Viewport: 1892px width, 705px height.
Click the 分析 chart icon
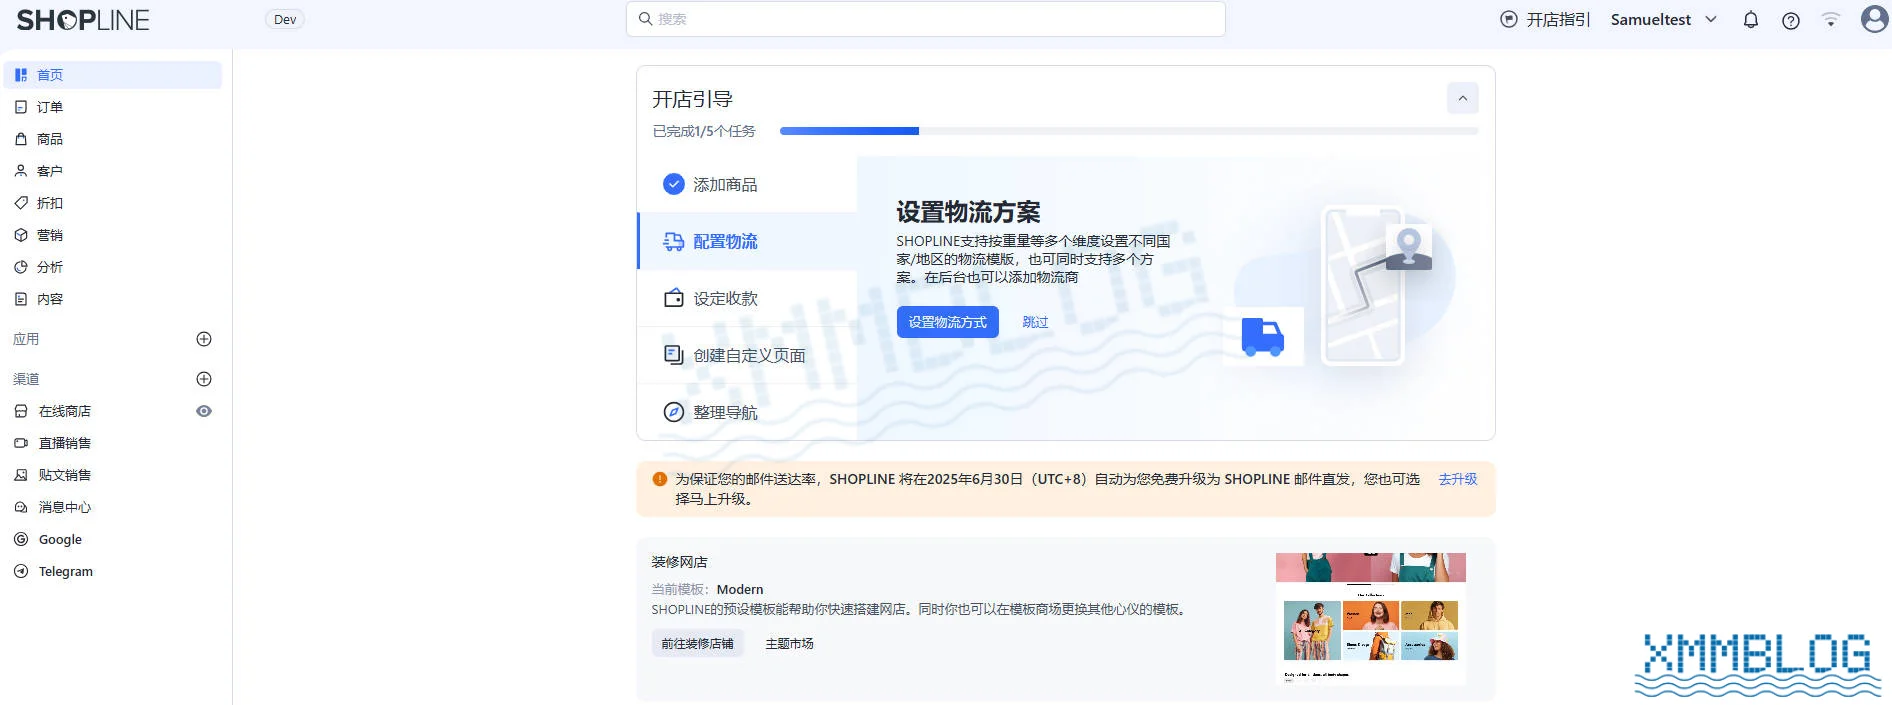coord(21,267)
